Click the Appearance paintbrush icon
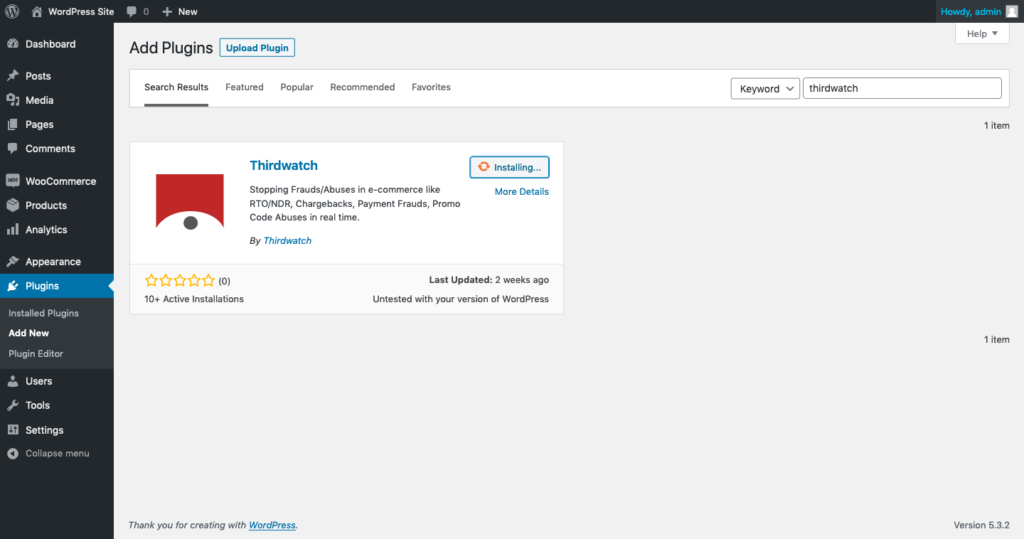This screenshot has width=1024, height=539. point(12,261)
